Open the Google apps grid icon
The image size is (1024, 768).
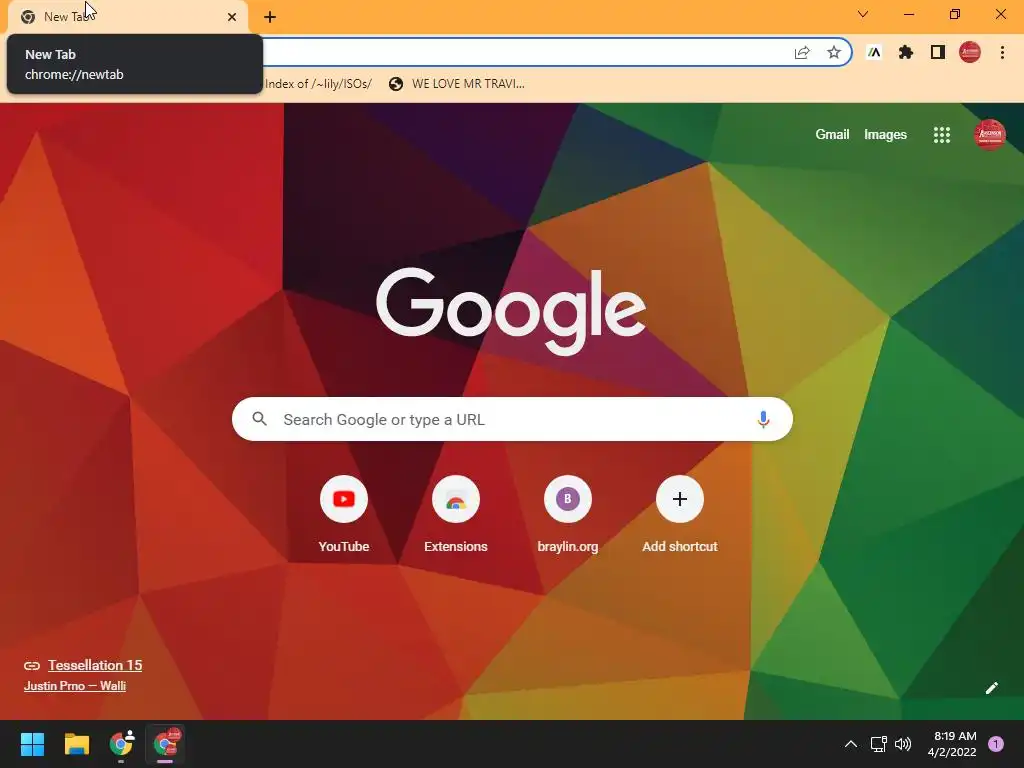pyautogui.click(x=942, y=135)
